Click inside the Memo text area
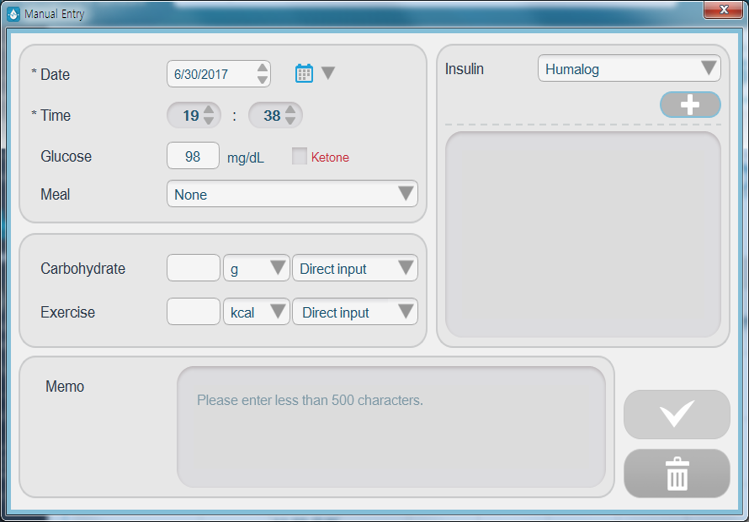 [x=391, y=427]
